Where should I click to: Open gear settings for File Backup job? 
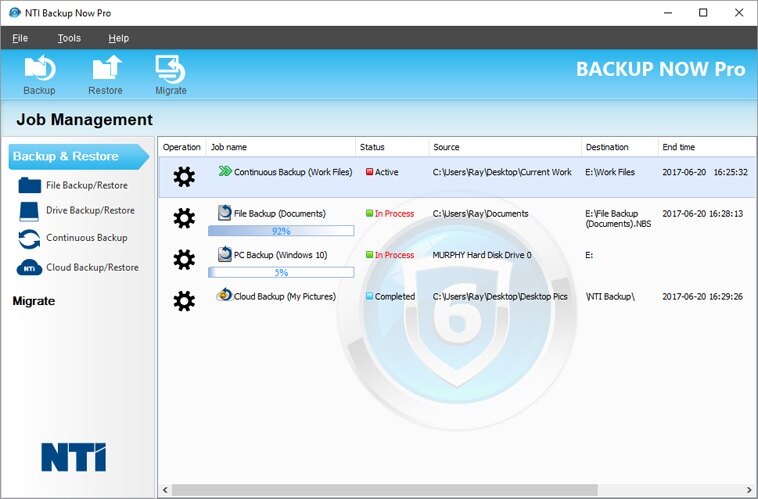point(184,218)
